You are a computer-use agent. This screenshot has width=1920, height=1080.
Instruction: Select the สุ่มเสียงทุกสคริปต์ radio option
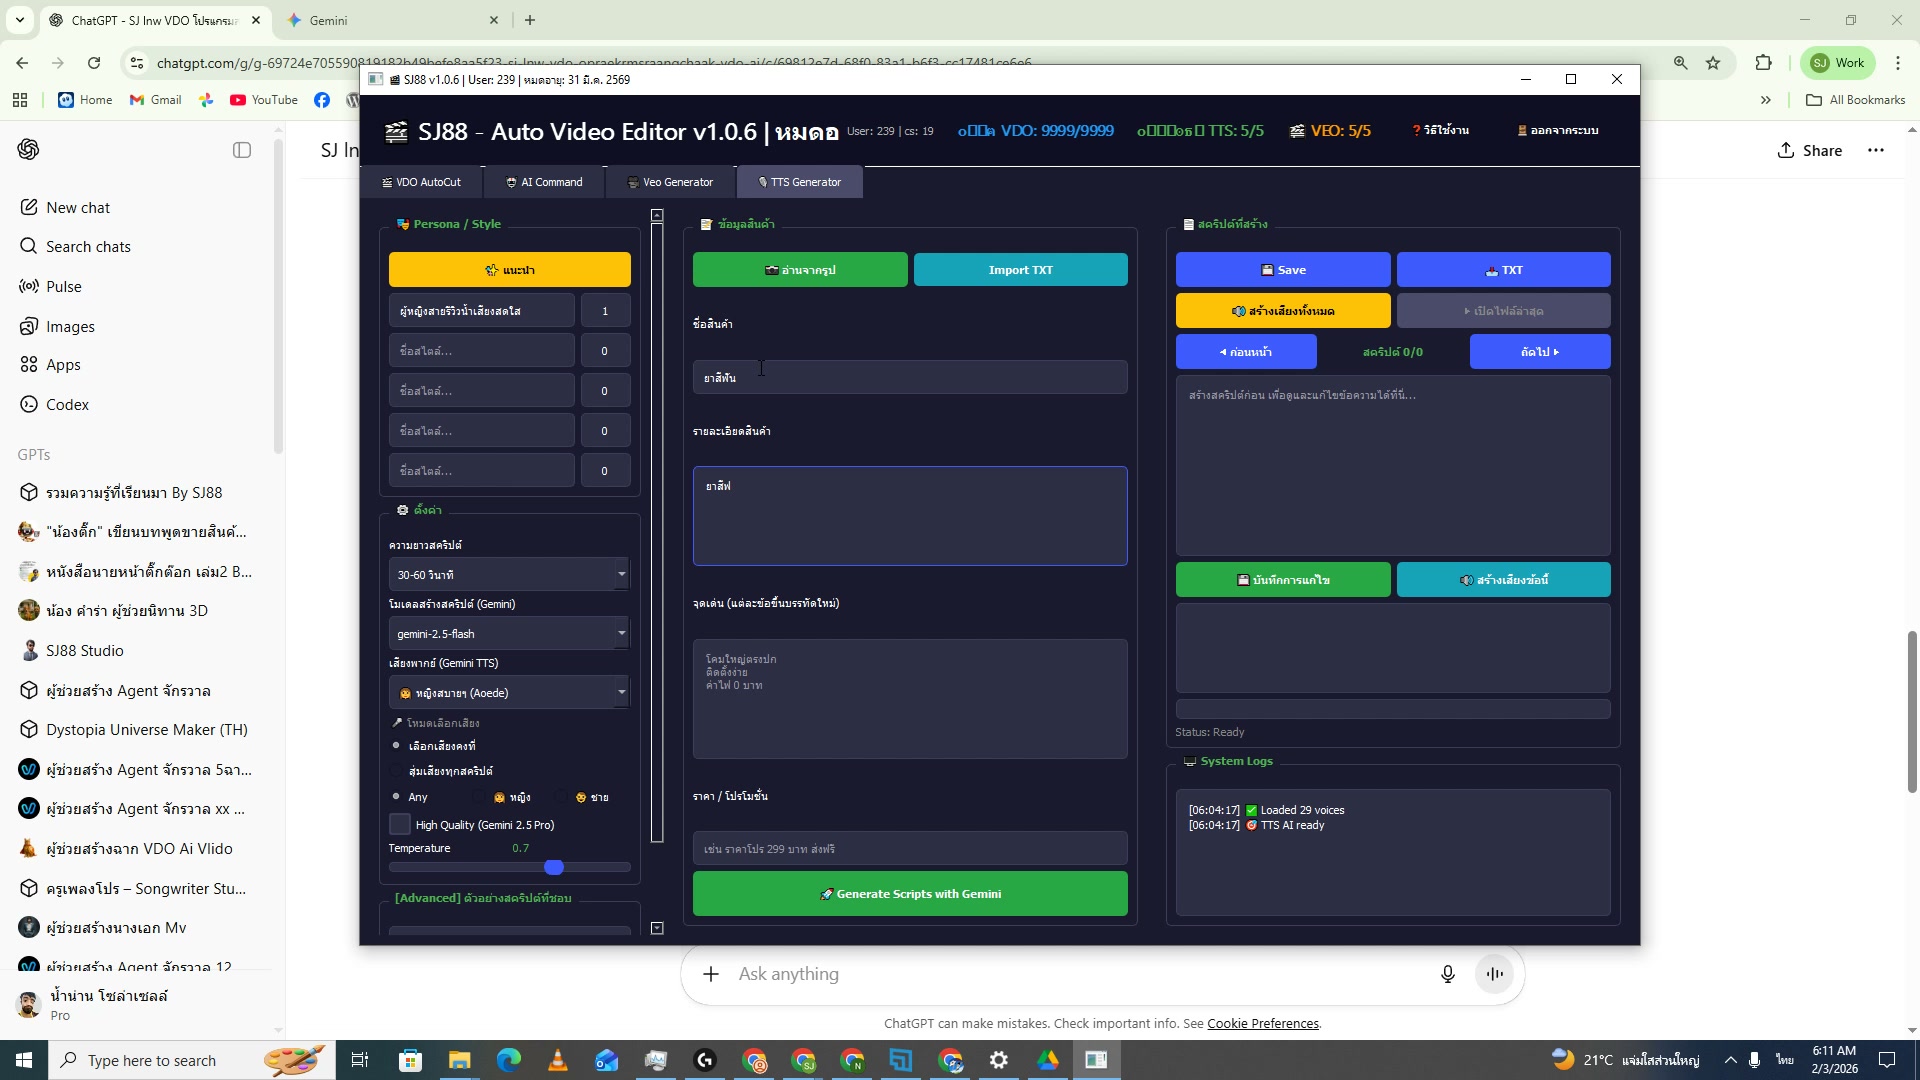point(397,771)
